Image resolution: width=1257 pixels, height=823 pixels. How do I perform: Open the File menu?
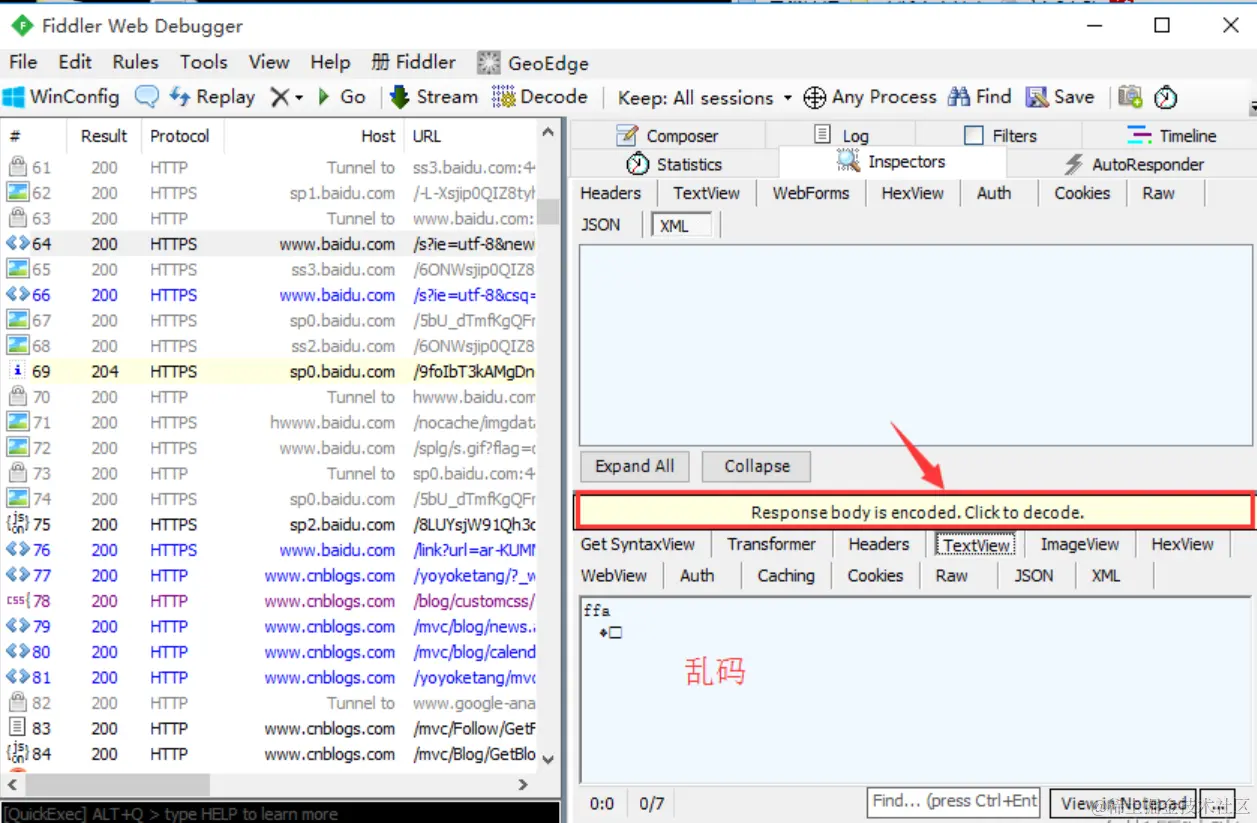click(x=23, y=62)
